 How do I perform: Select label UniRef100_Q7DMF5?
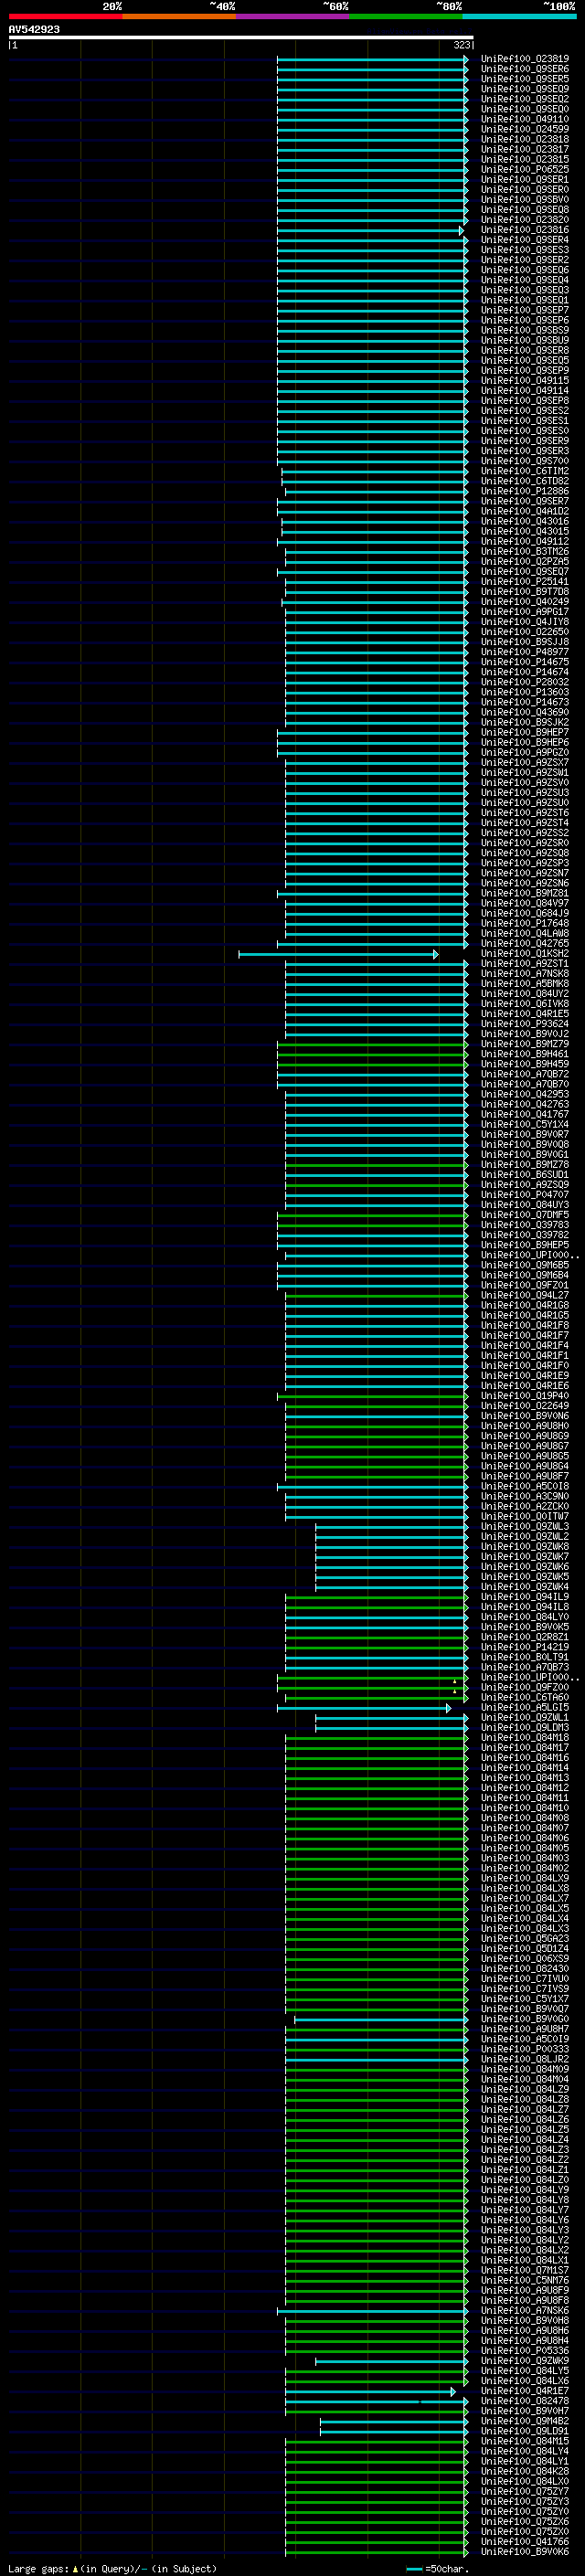click(525, 1214)
